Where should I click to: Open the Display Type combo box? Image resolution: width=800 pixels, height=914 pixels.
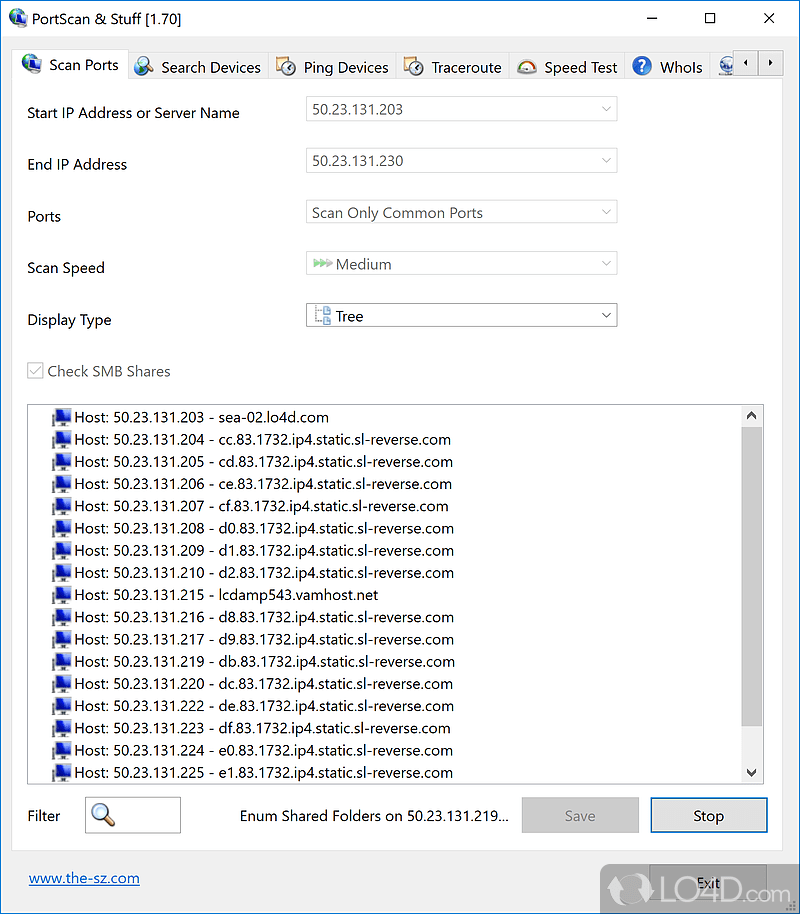[x=606, y=315]
